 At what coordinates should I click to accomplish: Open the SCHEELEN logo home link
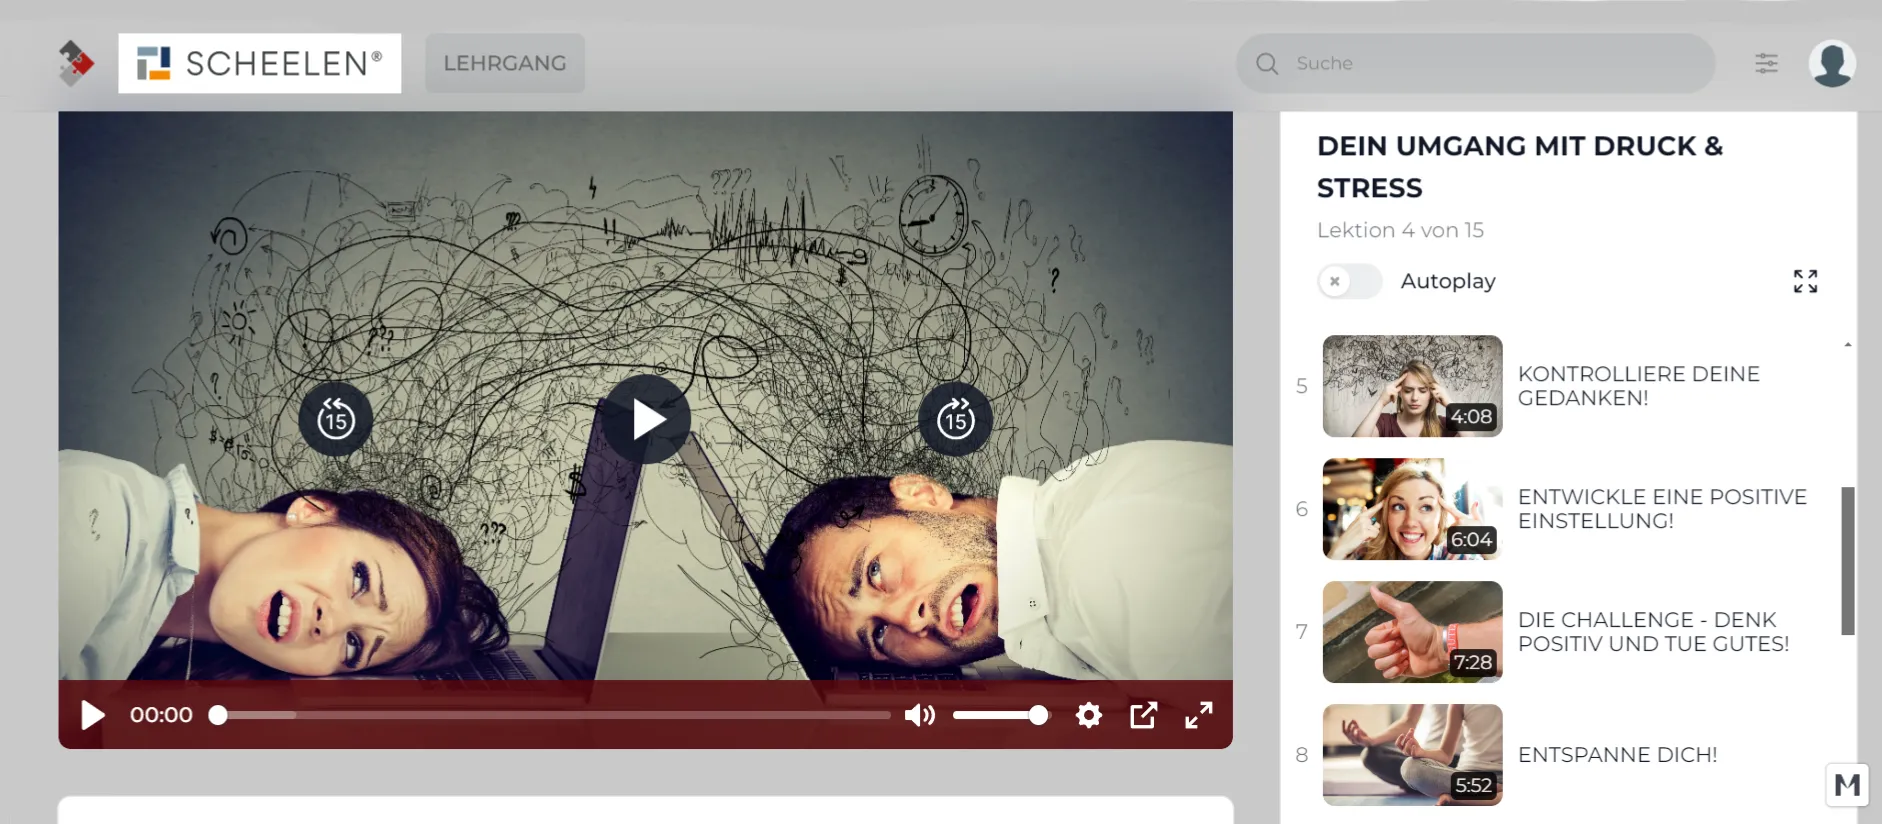tap(260, 63)
